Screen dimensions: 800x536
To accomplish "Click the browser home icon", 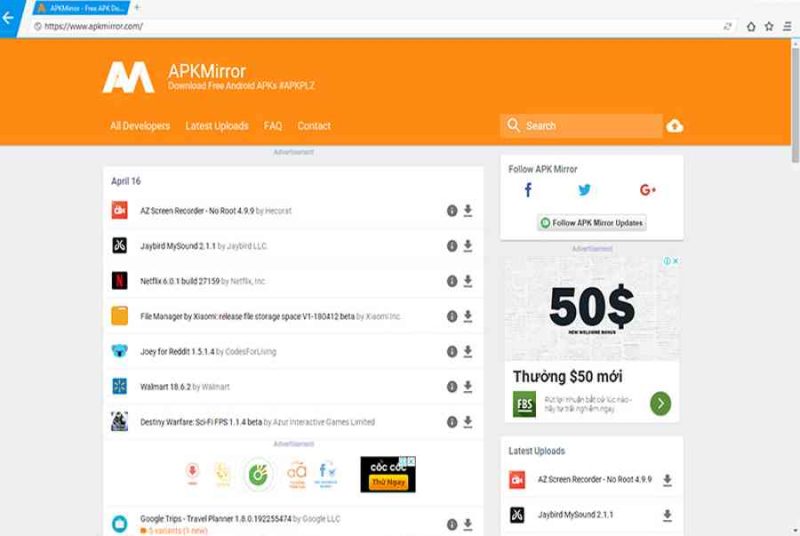I will point(751,27).
